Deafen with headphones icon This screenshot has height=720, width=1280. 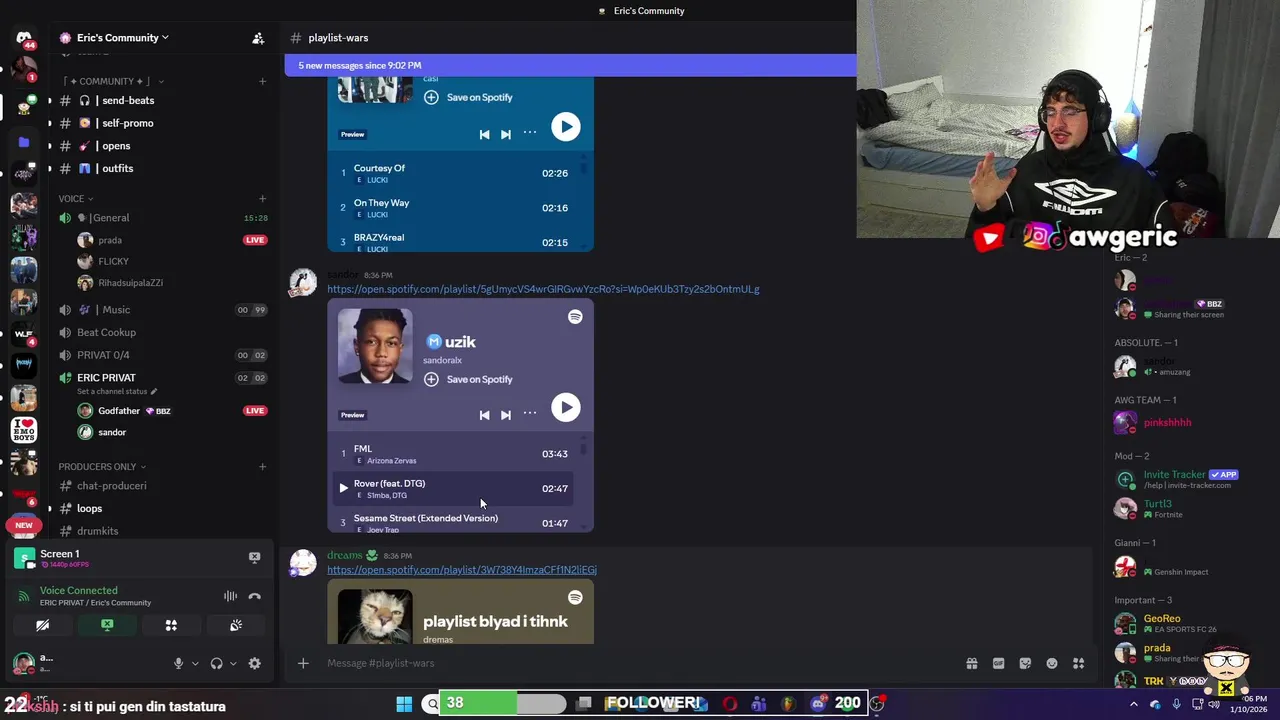tap(216, 663)
